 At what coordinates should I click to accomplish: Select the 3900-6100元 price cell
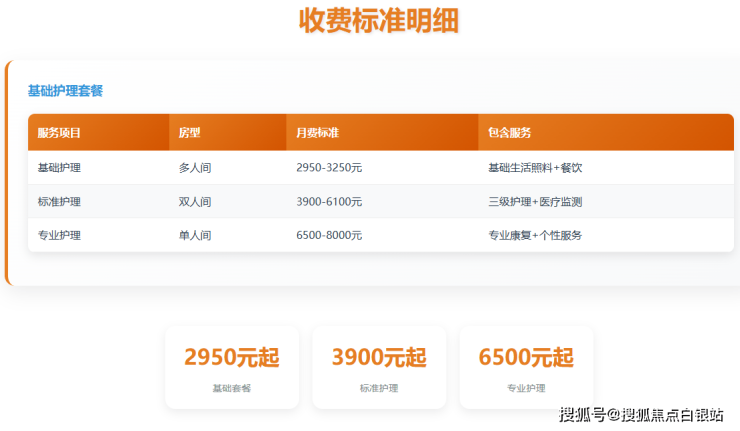coord(329,202)
